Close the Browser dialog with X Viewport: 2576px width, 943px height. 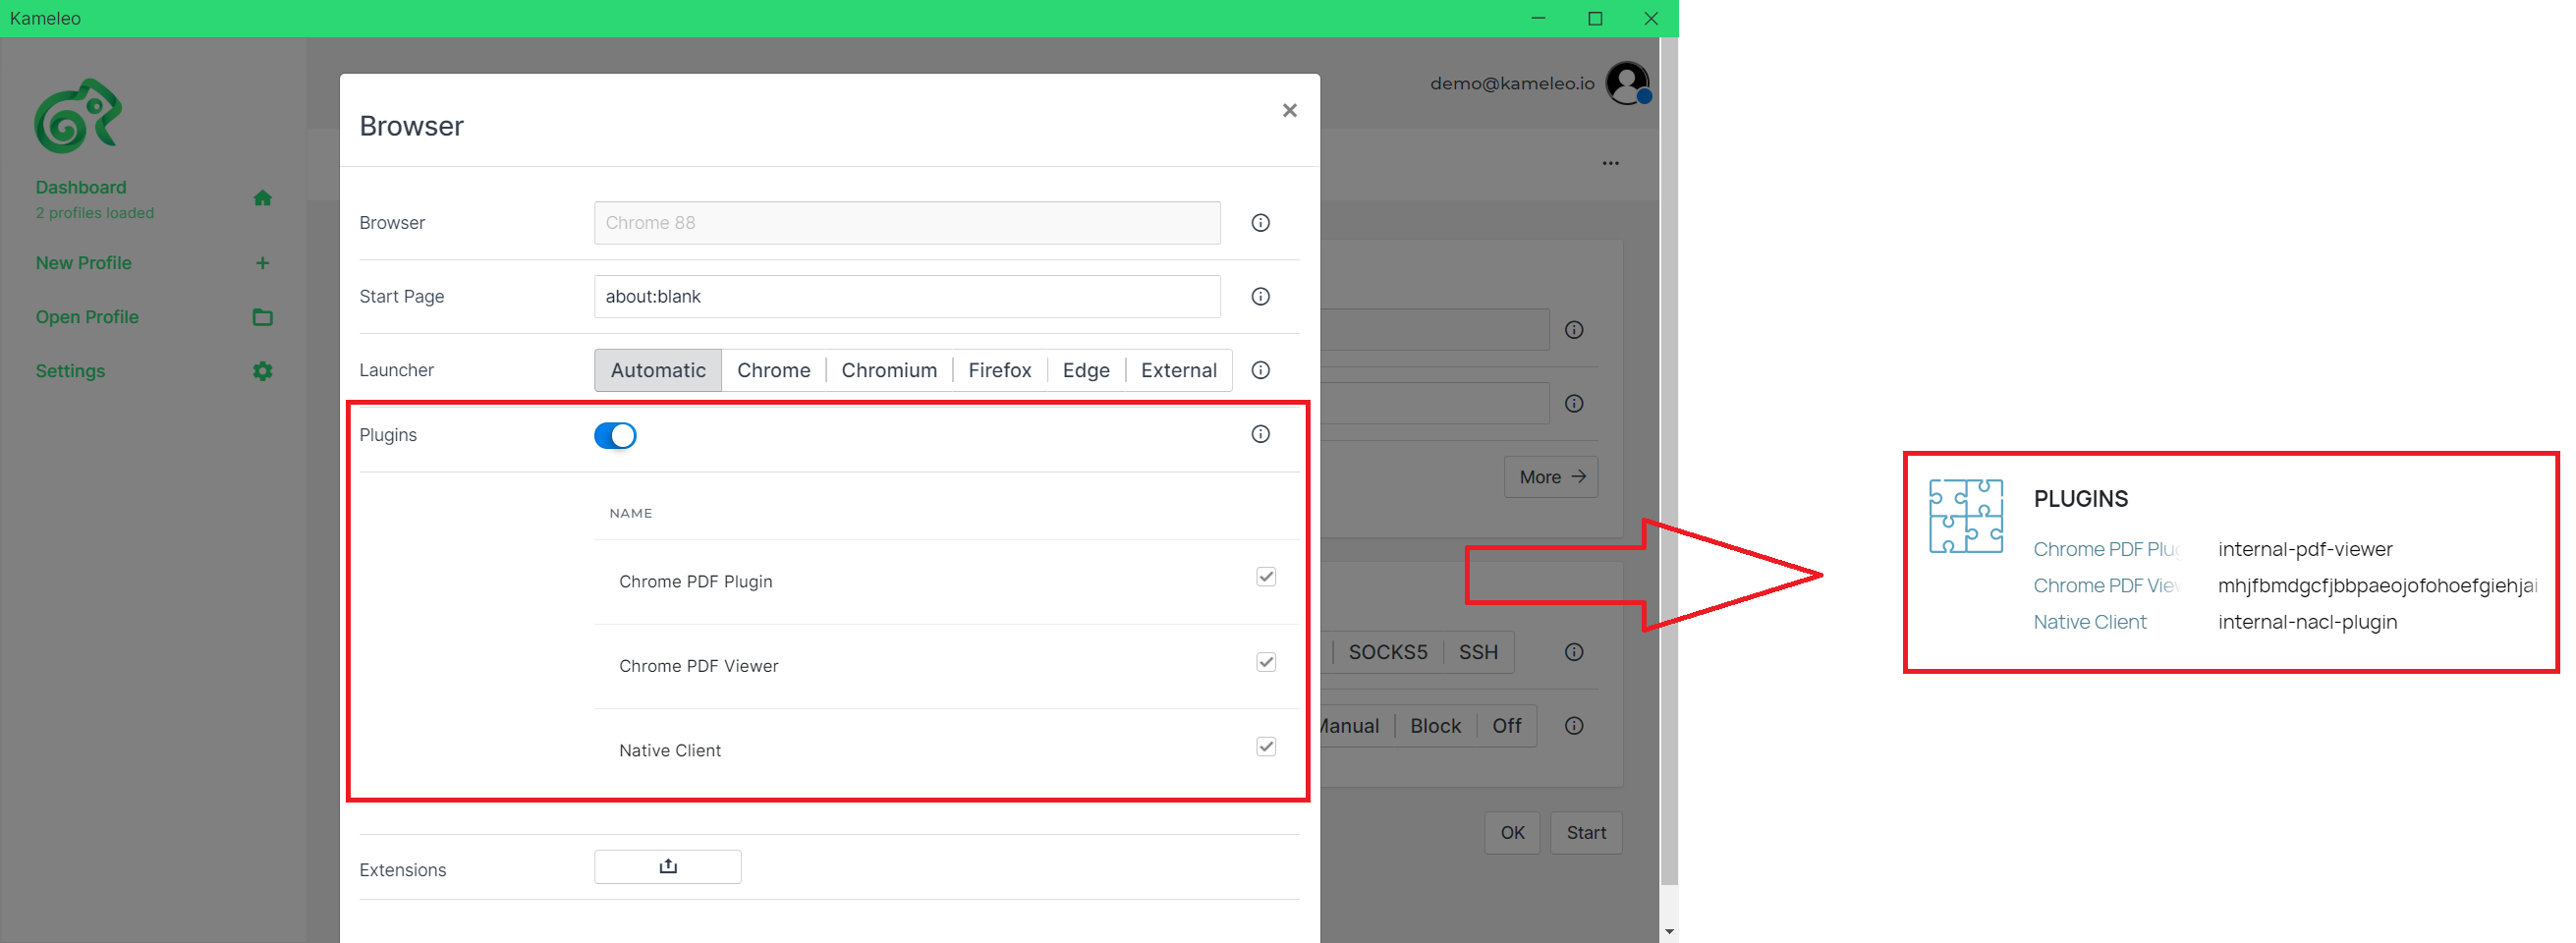coord(1289,110)
